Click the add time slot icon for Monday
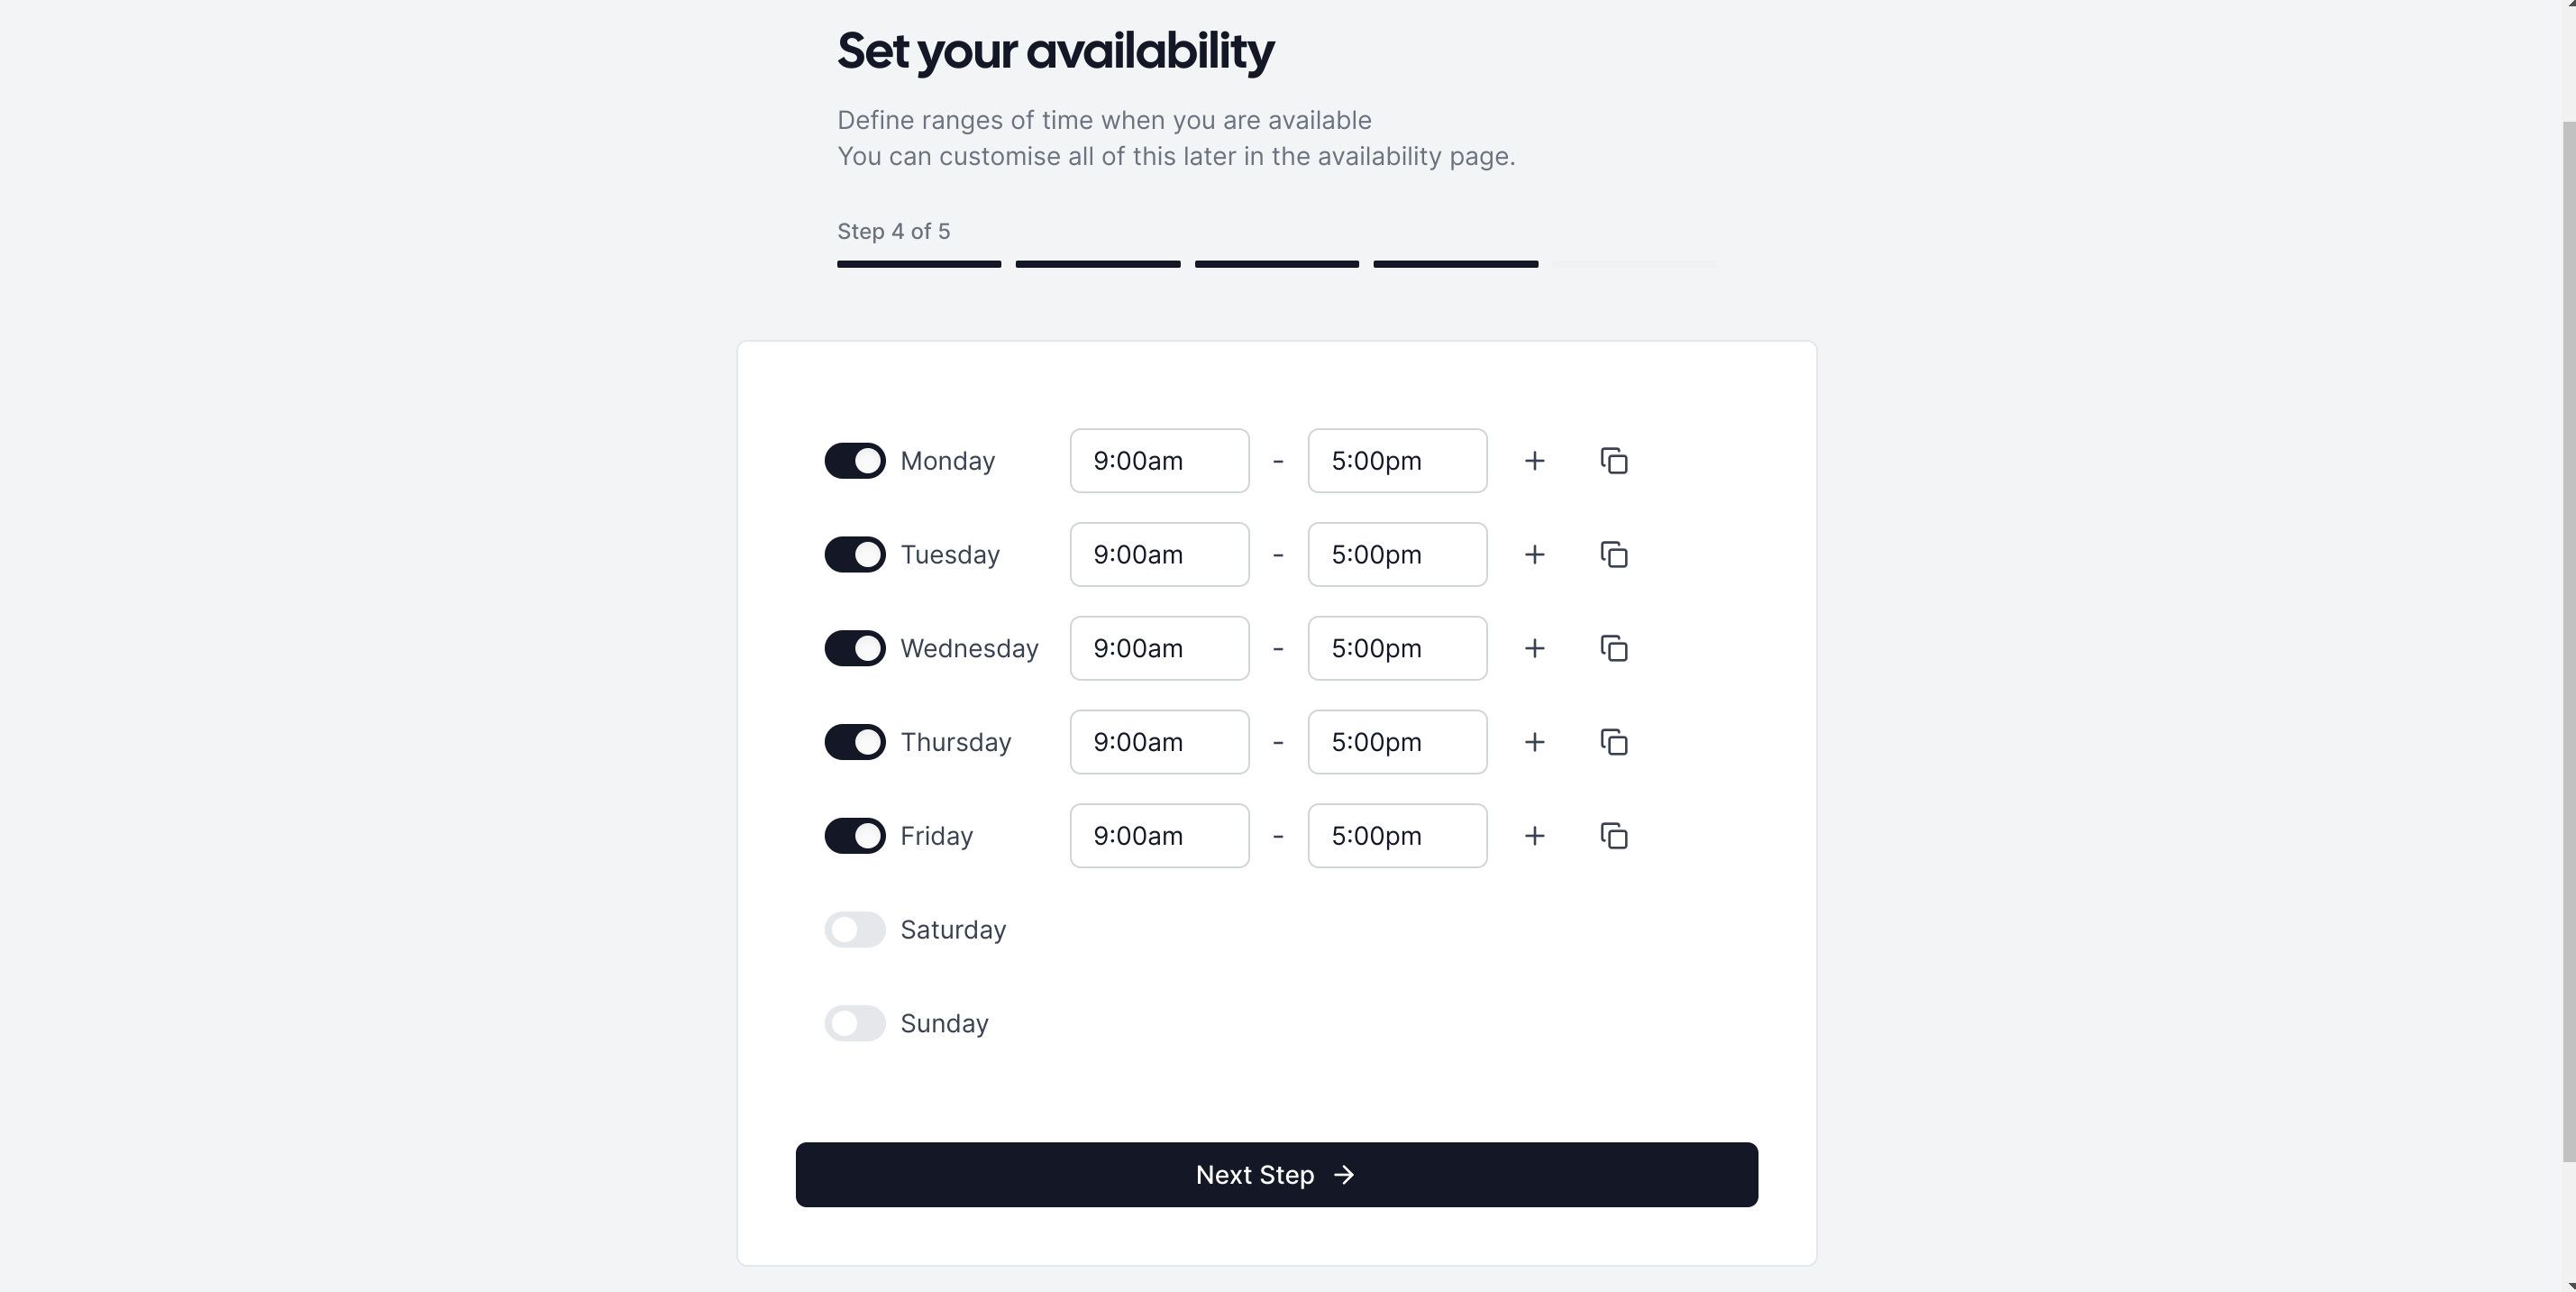 [1530, 460]
